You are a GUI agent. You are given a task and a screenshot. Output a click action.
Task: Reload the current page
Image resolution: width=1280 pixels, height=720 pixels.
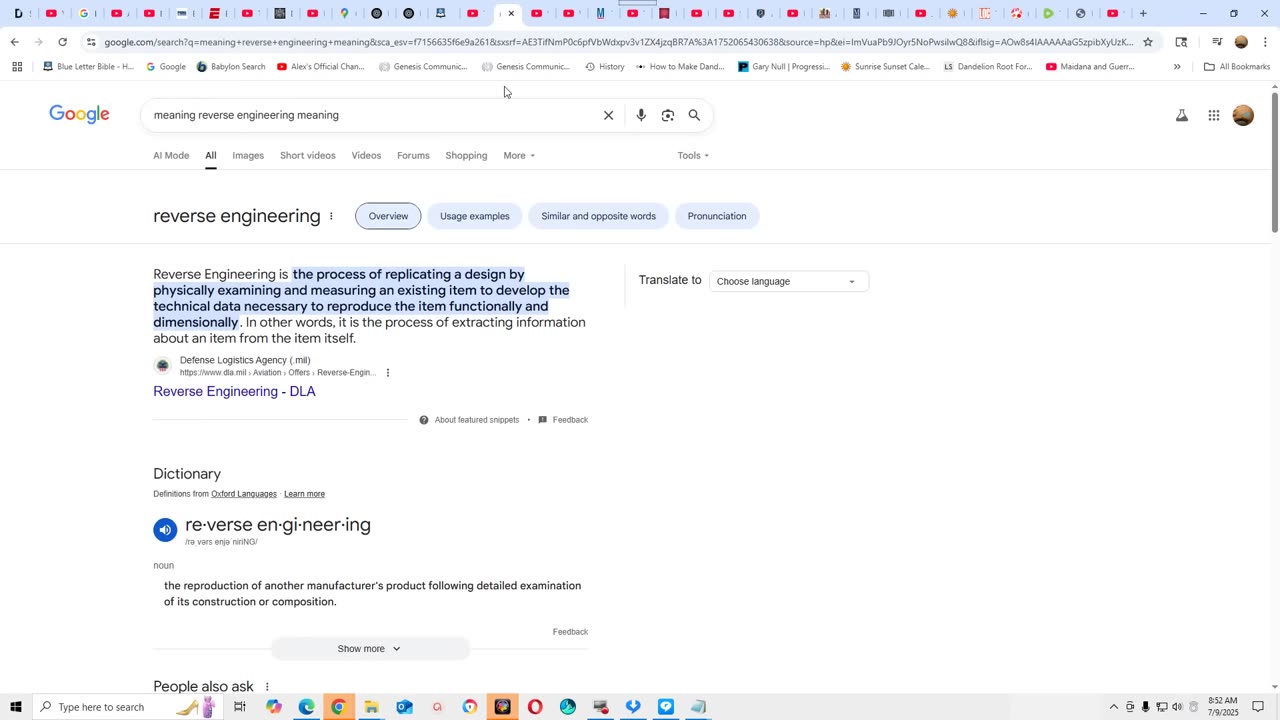coord(62,42)
